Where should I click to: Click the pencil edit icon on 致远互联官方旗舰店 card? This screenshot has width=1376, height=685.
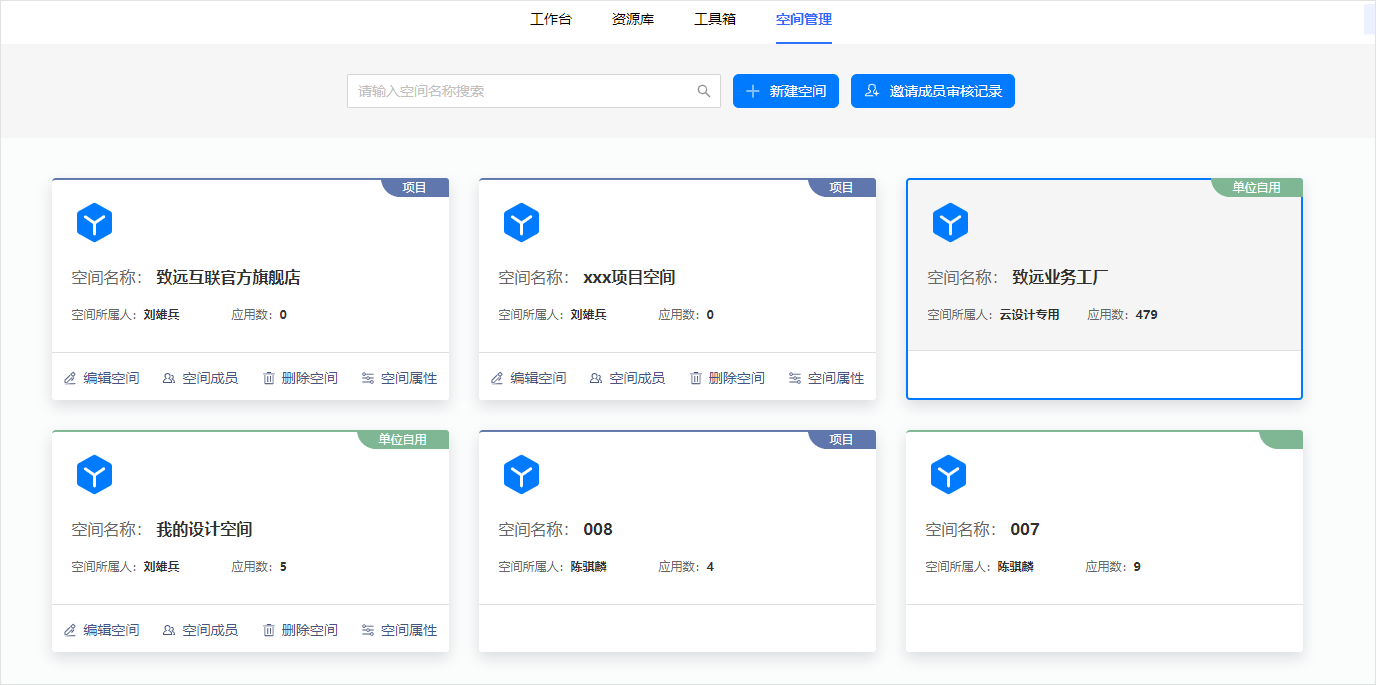[x=70, y=378]
